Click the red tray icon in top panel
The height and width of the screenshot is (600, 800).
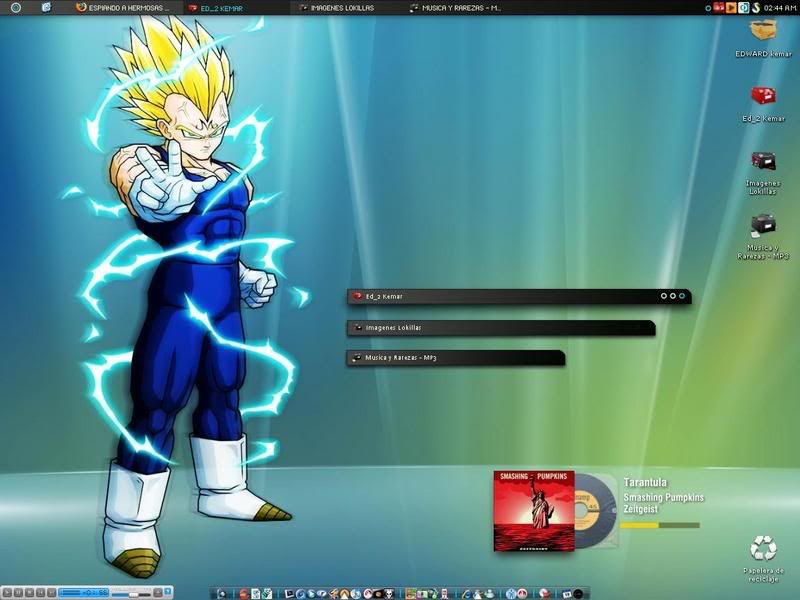(x=719, y=8)
